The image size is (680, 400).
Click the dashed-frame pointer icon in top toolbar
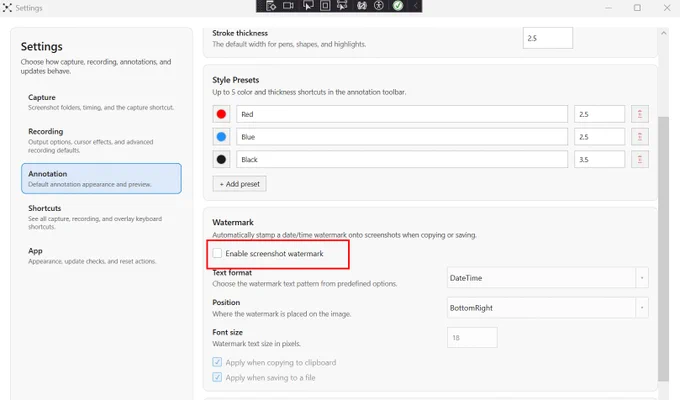pyautogui.click(x=342, y=6)
